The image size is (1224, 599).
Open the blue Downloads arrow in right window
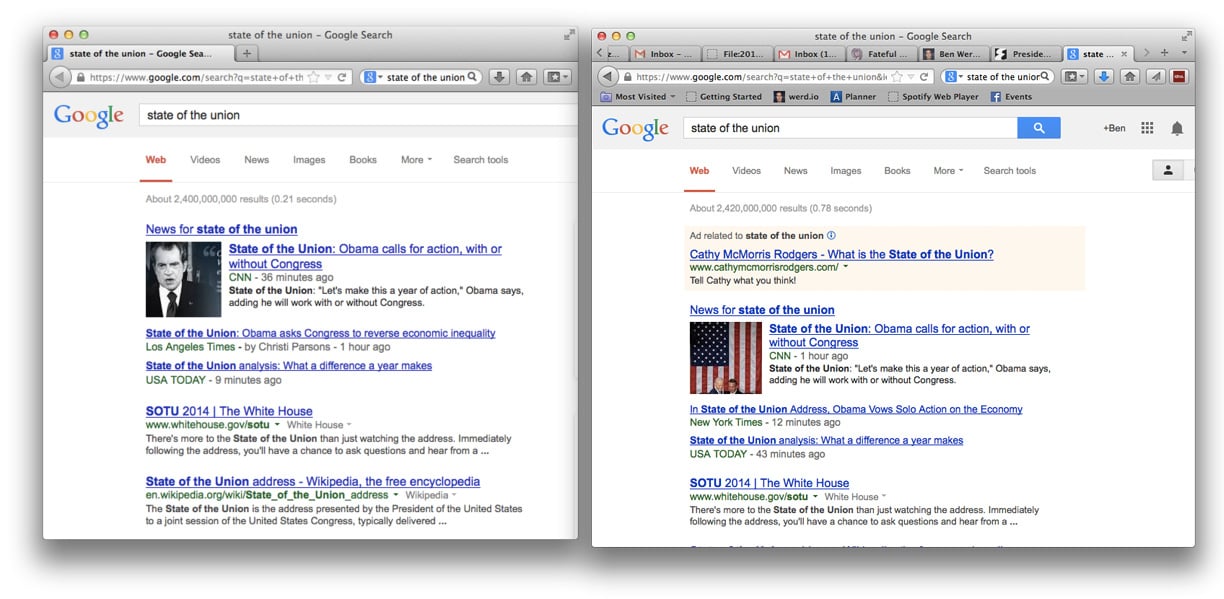pos(1103,76)
